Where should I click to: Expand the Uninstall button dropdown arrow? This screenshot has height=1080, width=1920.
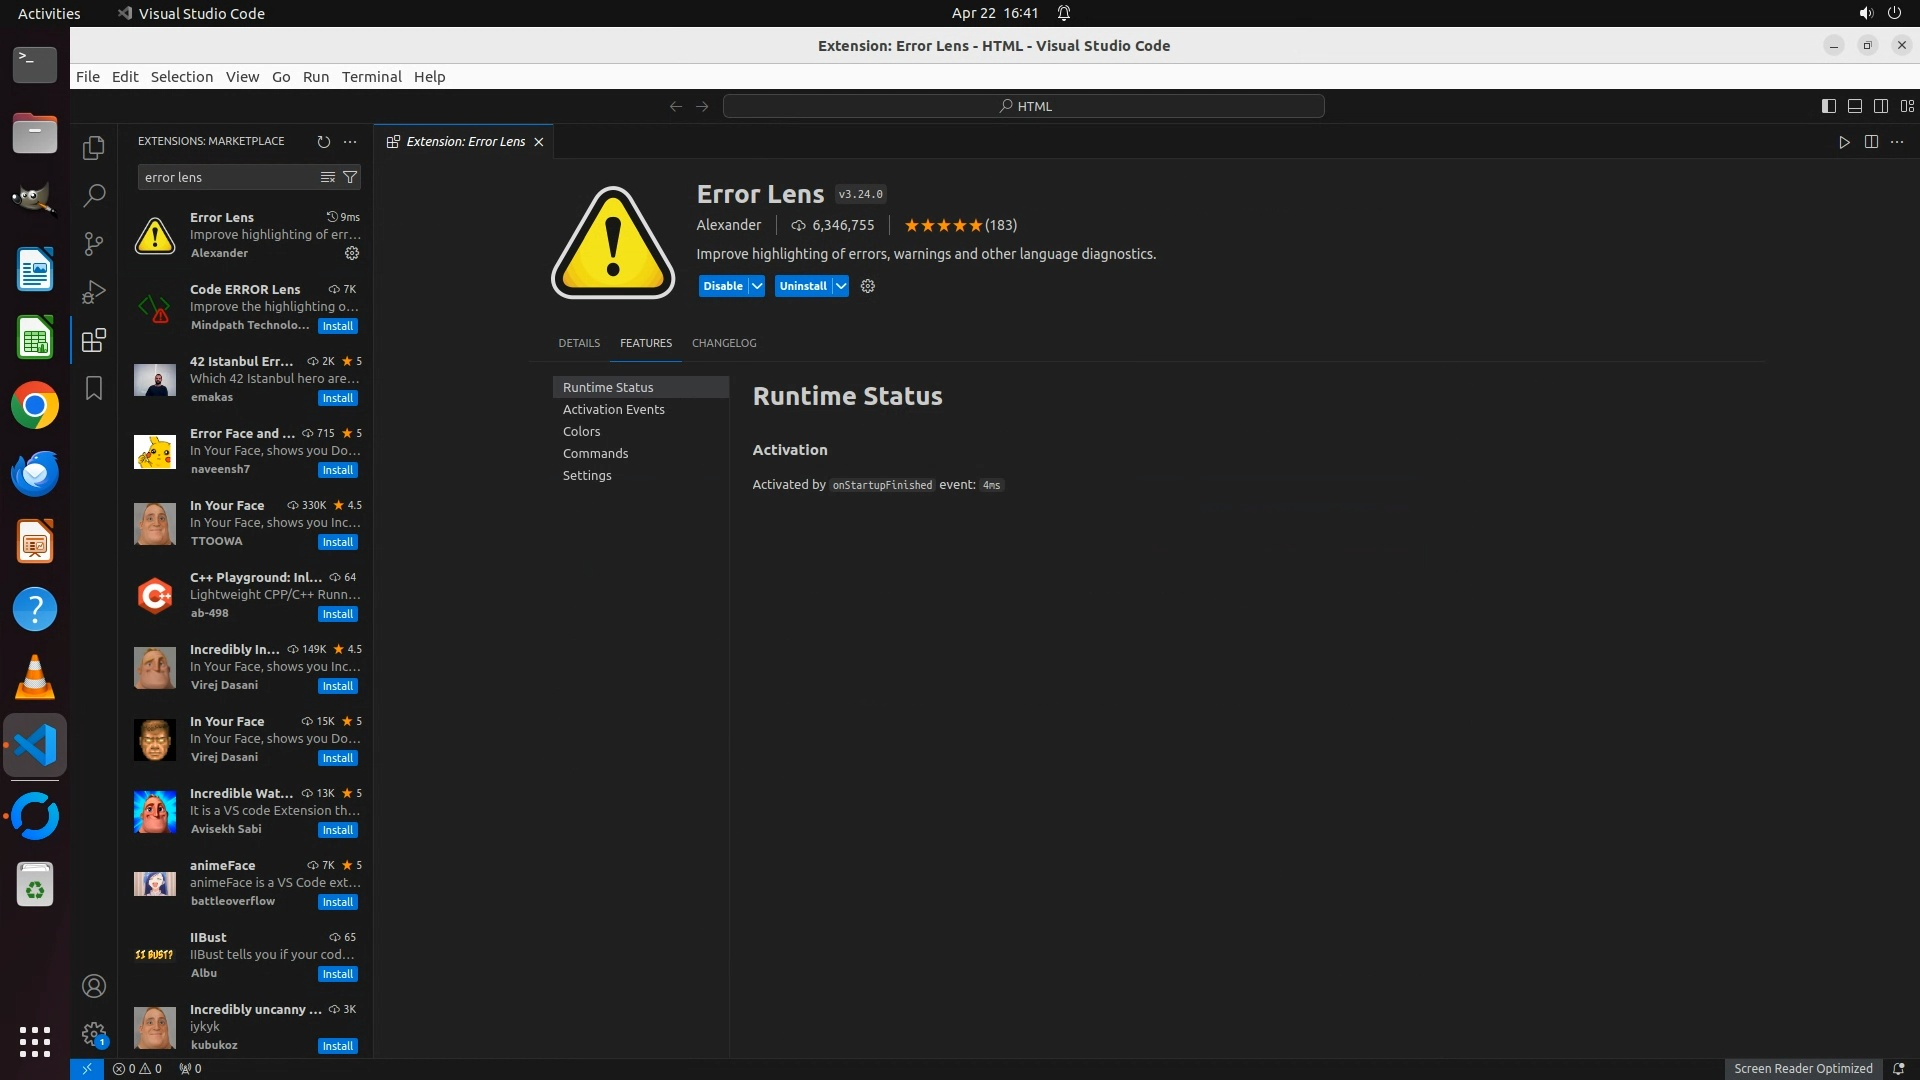point(841,286)
